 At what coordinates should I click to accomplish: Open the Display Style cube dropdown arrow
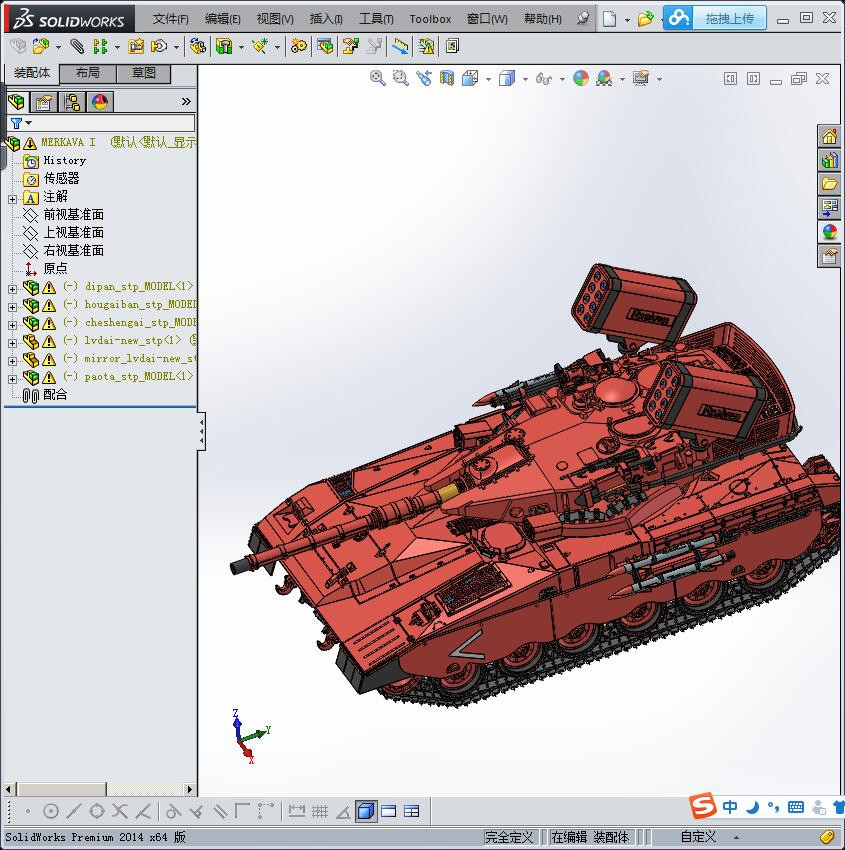point(525,80)
